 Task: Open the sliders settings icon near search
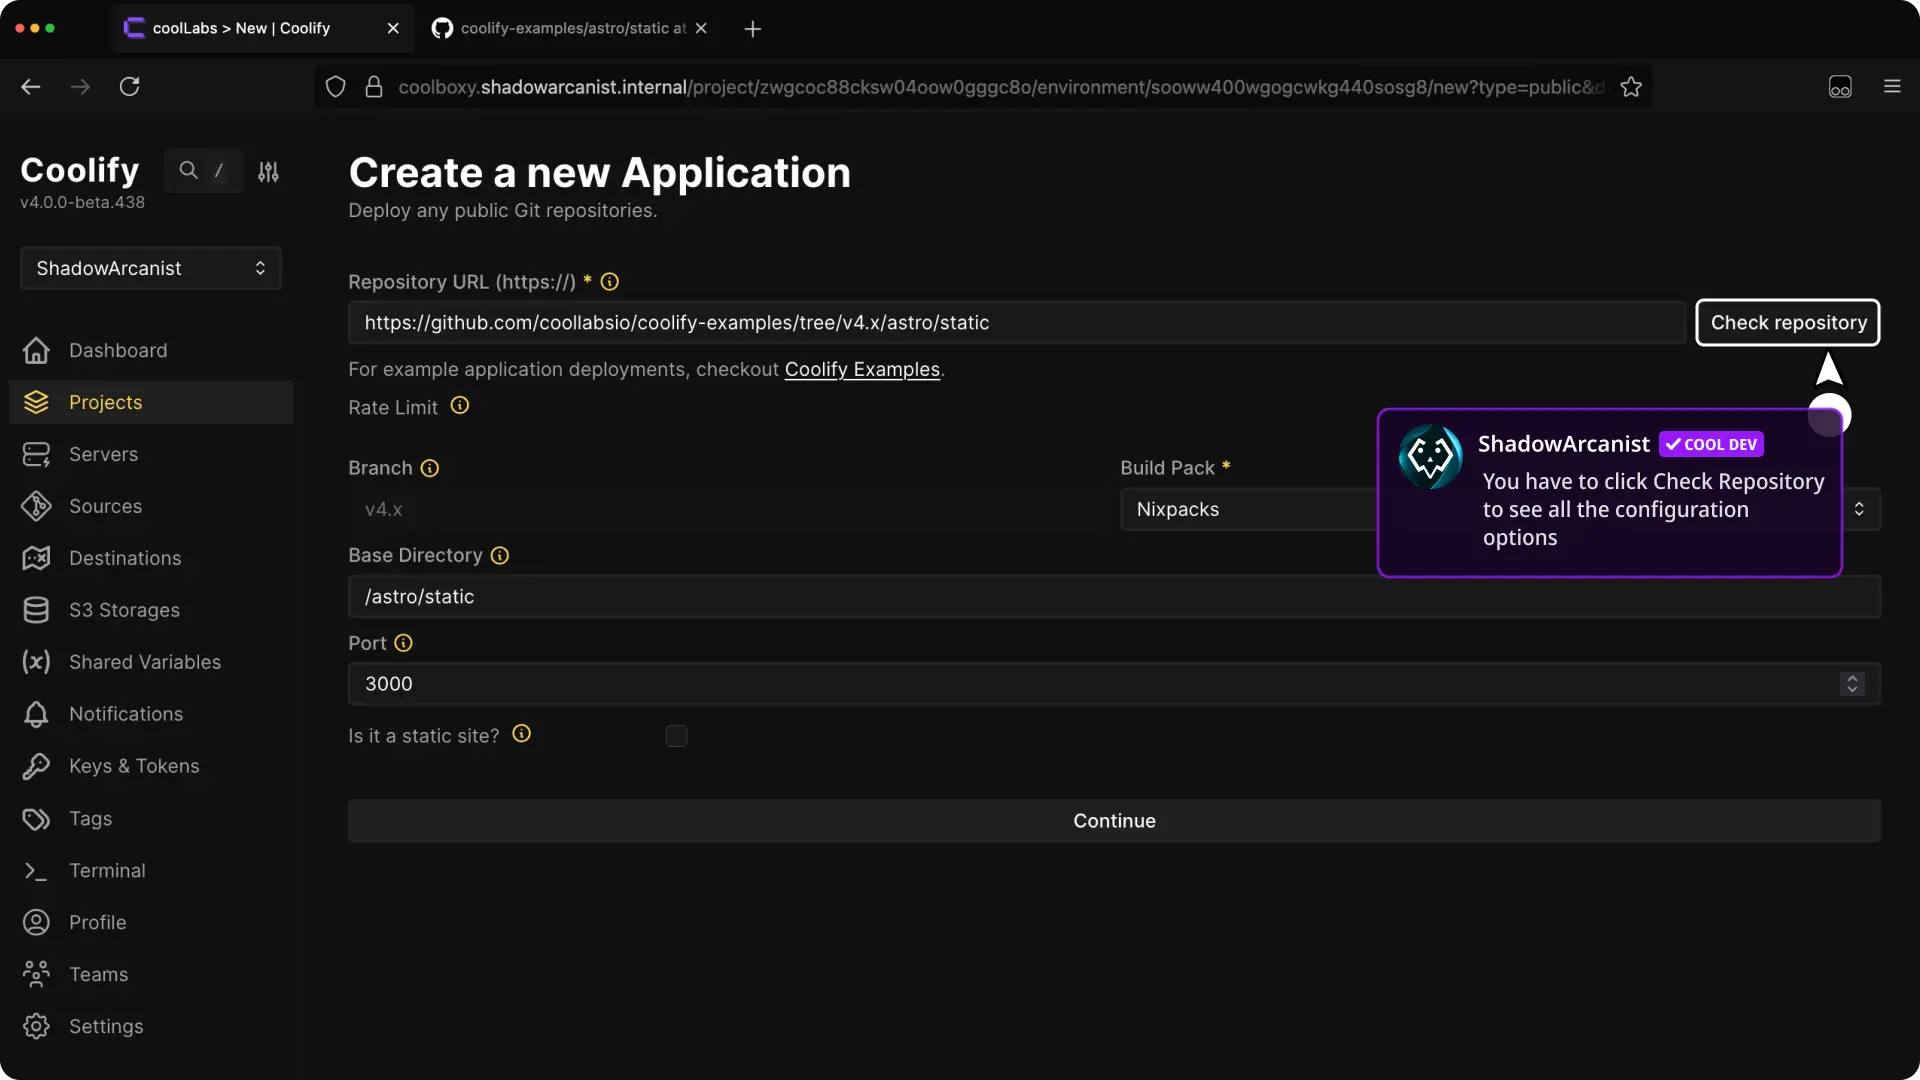268,172
